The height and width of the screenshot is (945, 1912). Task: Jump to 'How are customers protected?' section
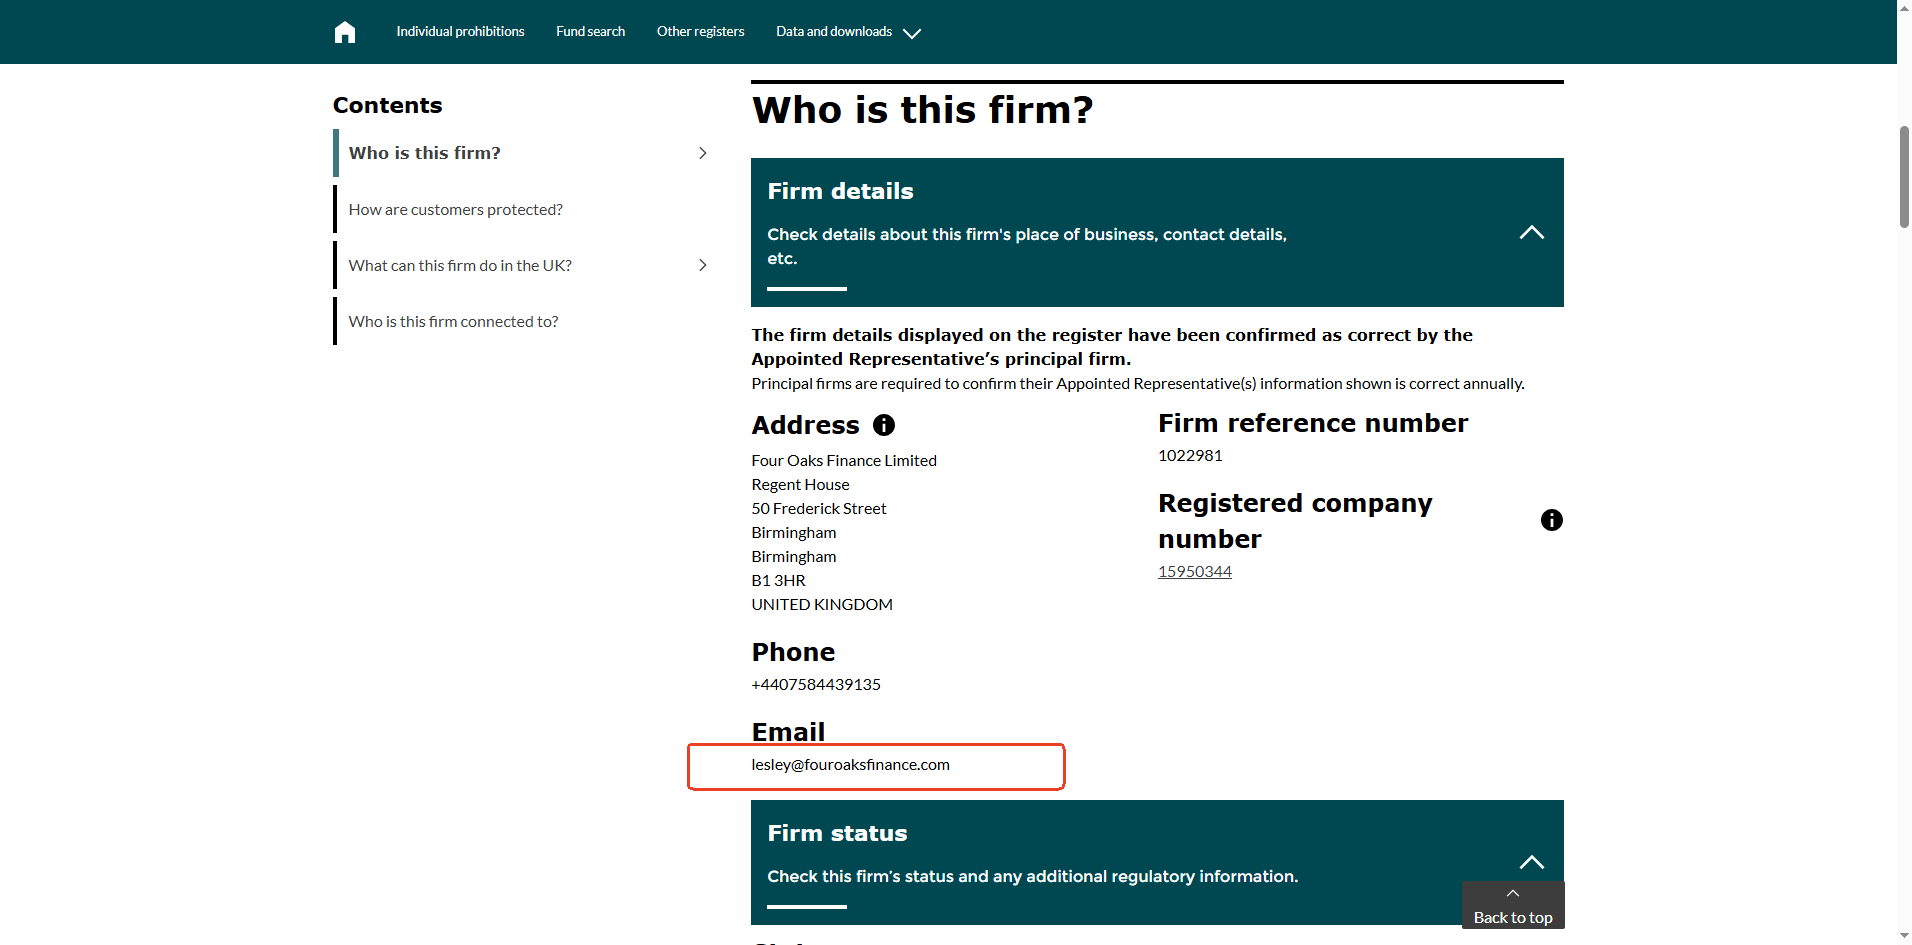coord(455,210)
